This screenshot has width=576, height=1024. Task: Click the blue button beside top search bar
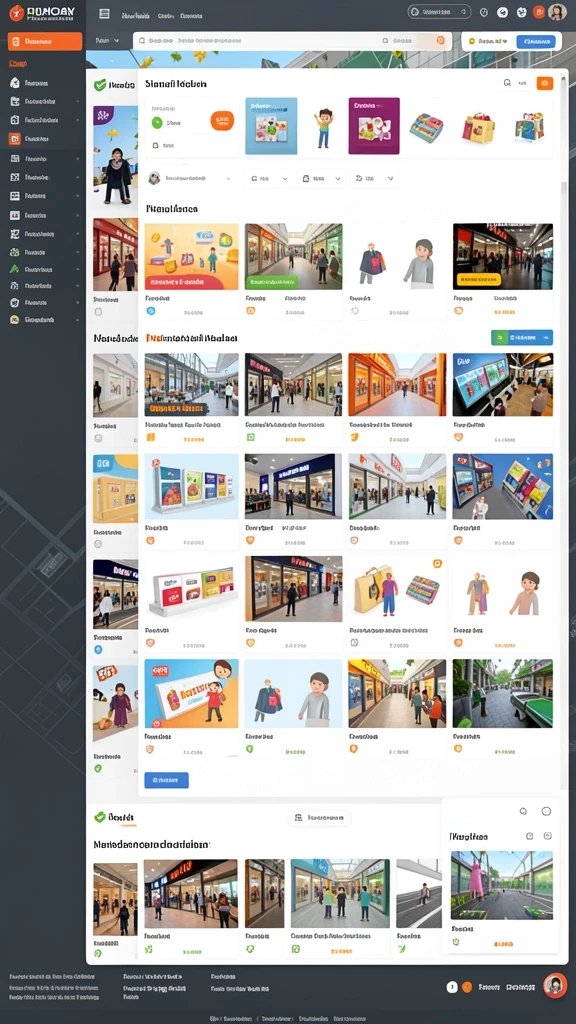pos(536,41)
